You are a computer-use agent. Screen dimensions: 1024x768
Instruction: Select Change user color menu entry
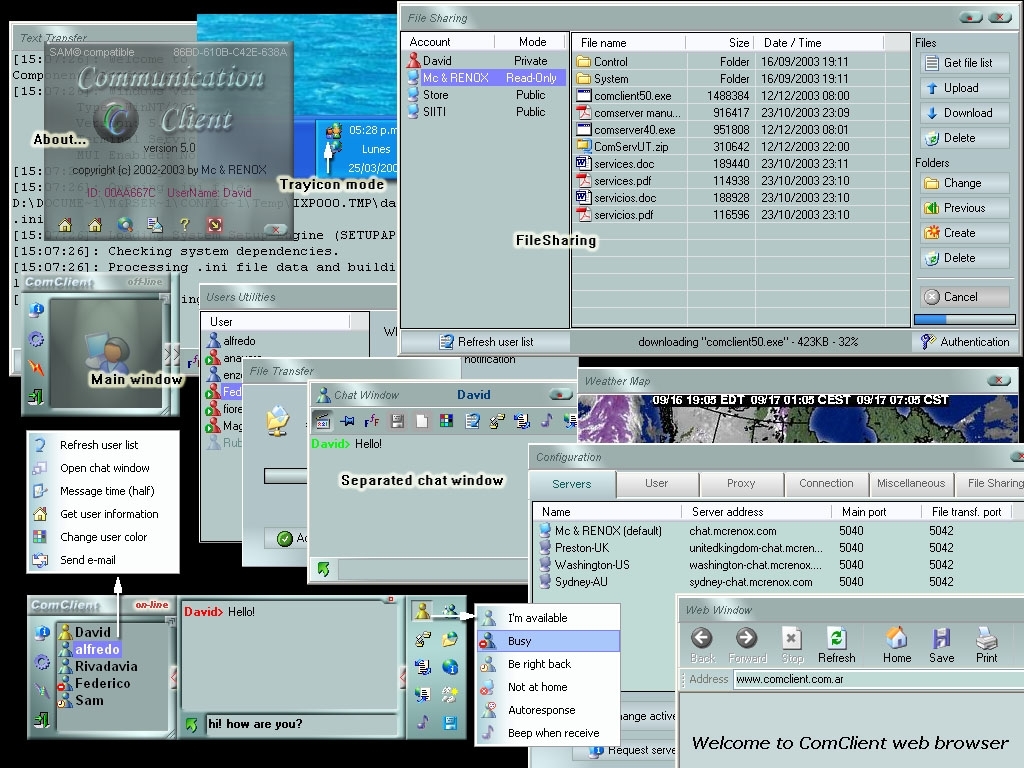click(103, 537)
